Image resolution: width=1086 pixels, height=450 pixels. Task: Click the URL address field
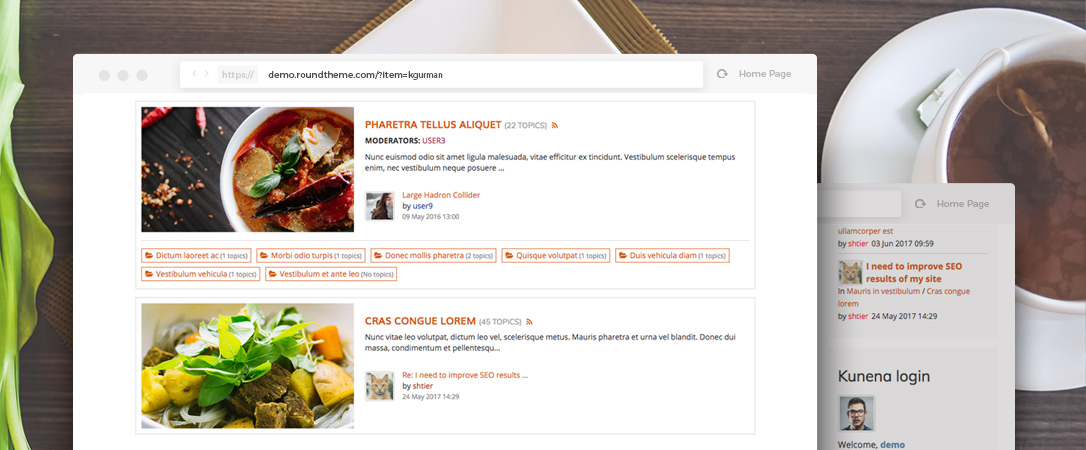pos(441,74)
